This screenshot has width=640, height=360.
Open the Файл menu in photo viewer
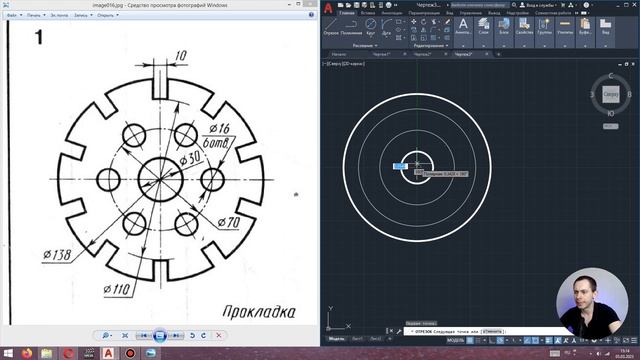coord(14,15)
